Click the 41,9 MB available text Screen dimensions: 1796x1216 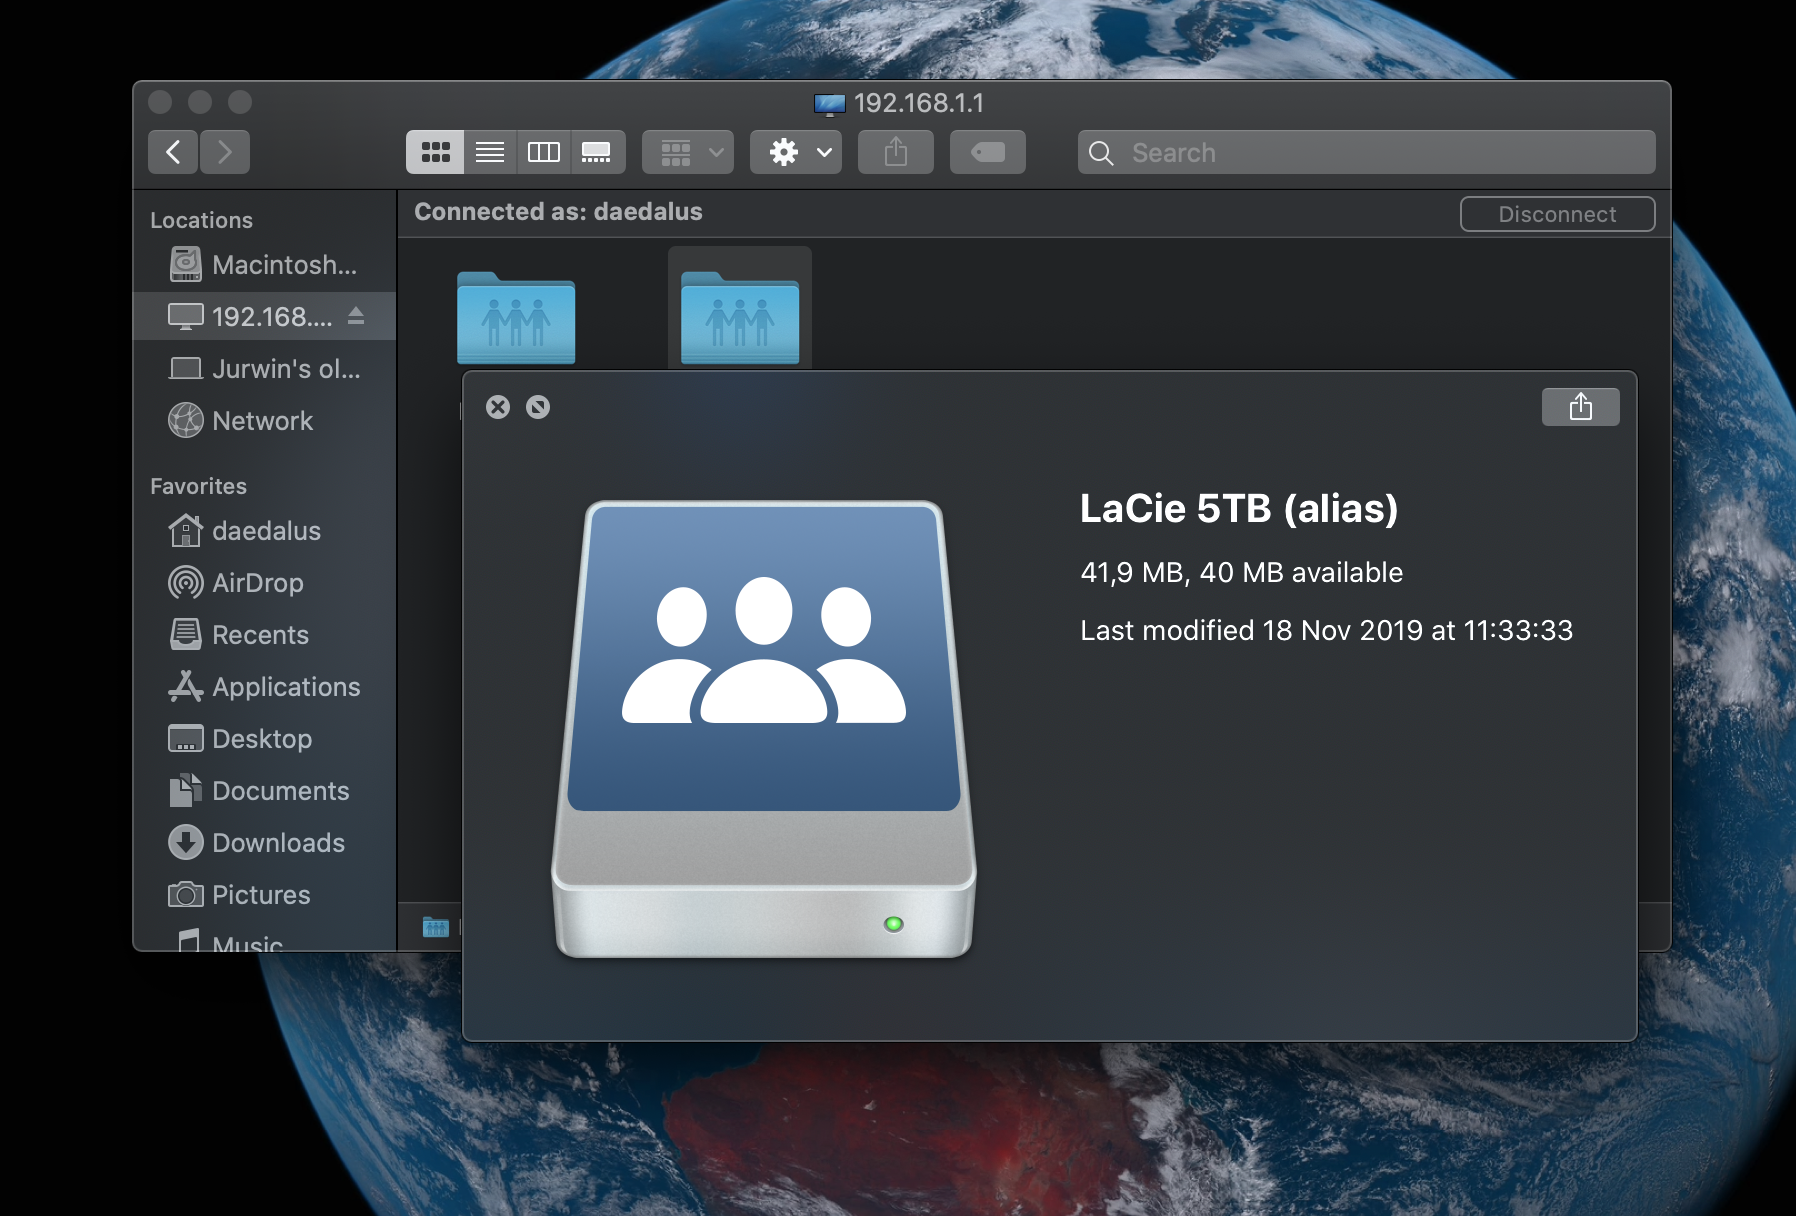pyautogui.click(x=1241, y=572)
